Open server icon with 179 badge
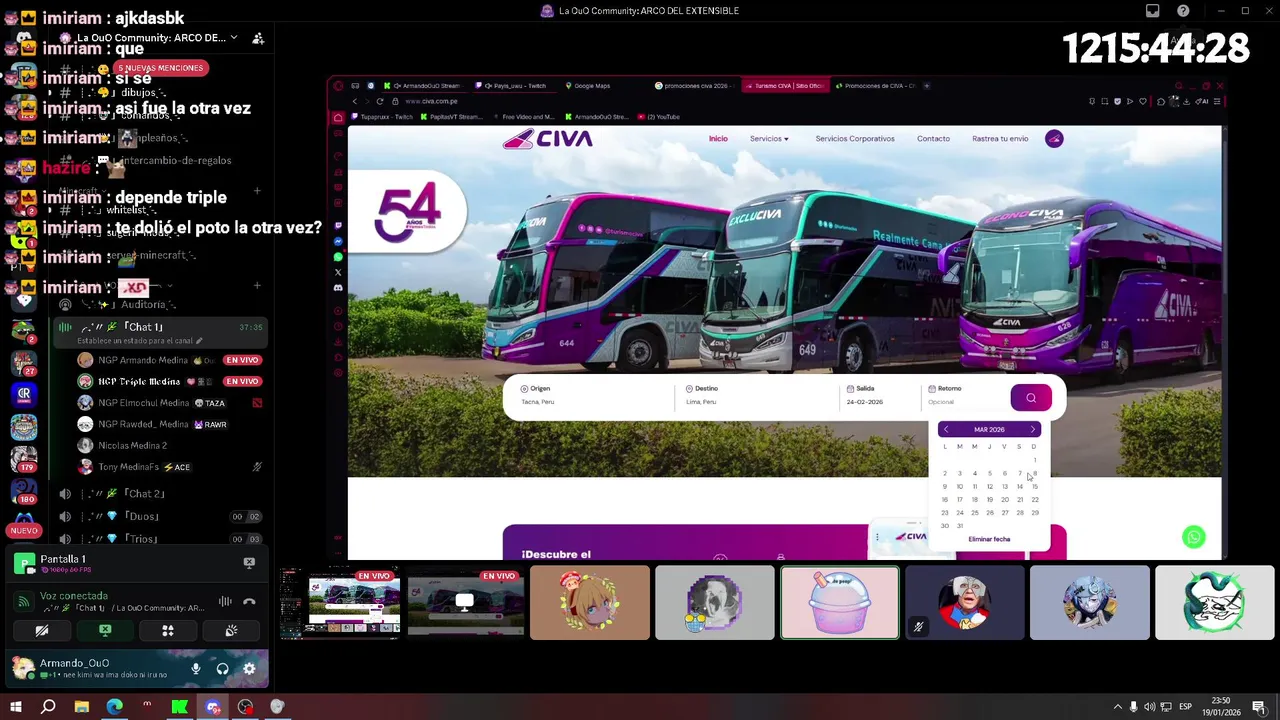Image resolution: width=1280 pixels, height=720 pixels. (x=24, y=459)
